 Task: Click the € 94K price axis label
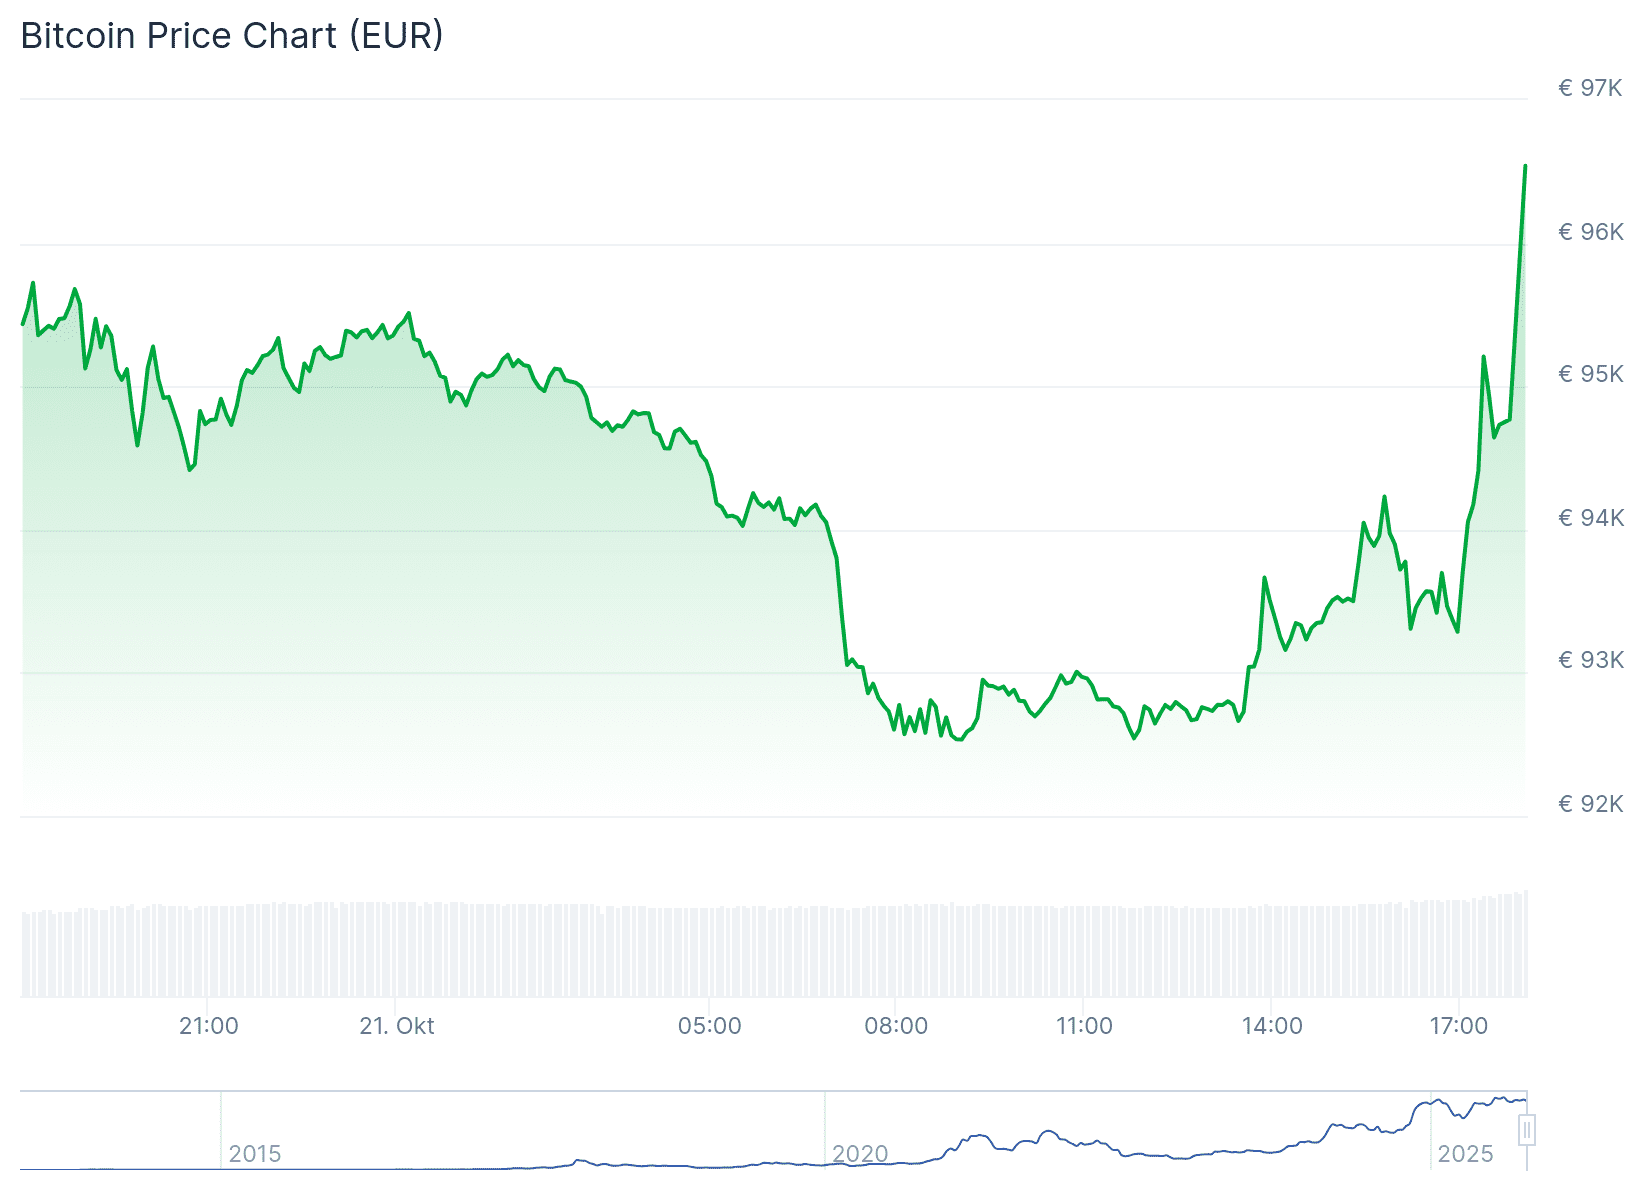(1590, 518)
